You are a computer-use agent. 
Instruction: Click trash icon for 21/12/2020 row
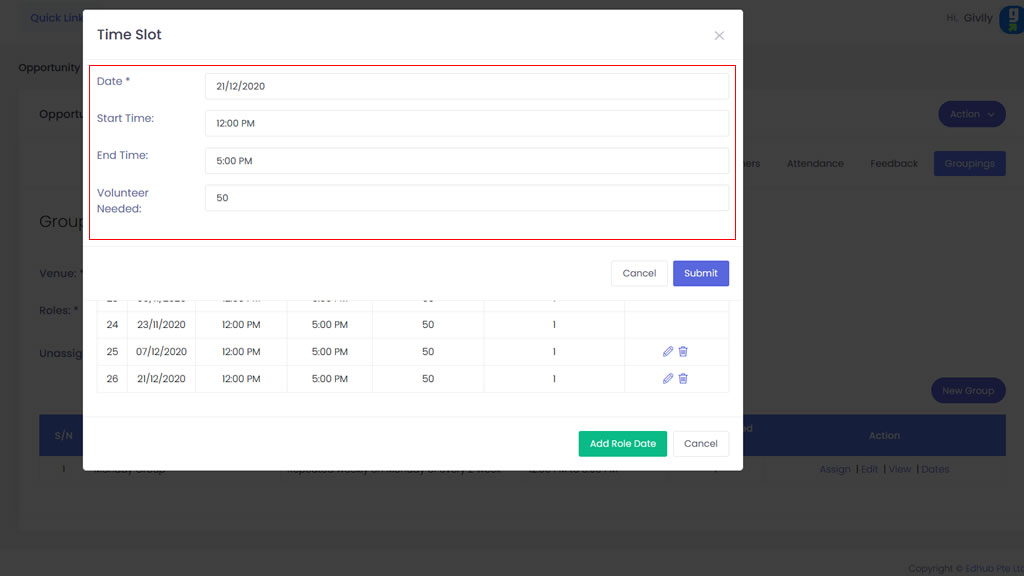[683, 379]
